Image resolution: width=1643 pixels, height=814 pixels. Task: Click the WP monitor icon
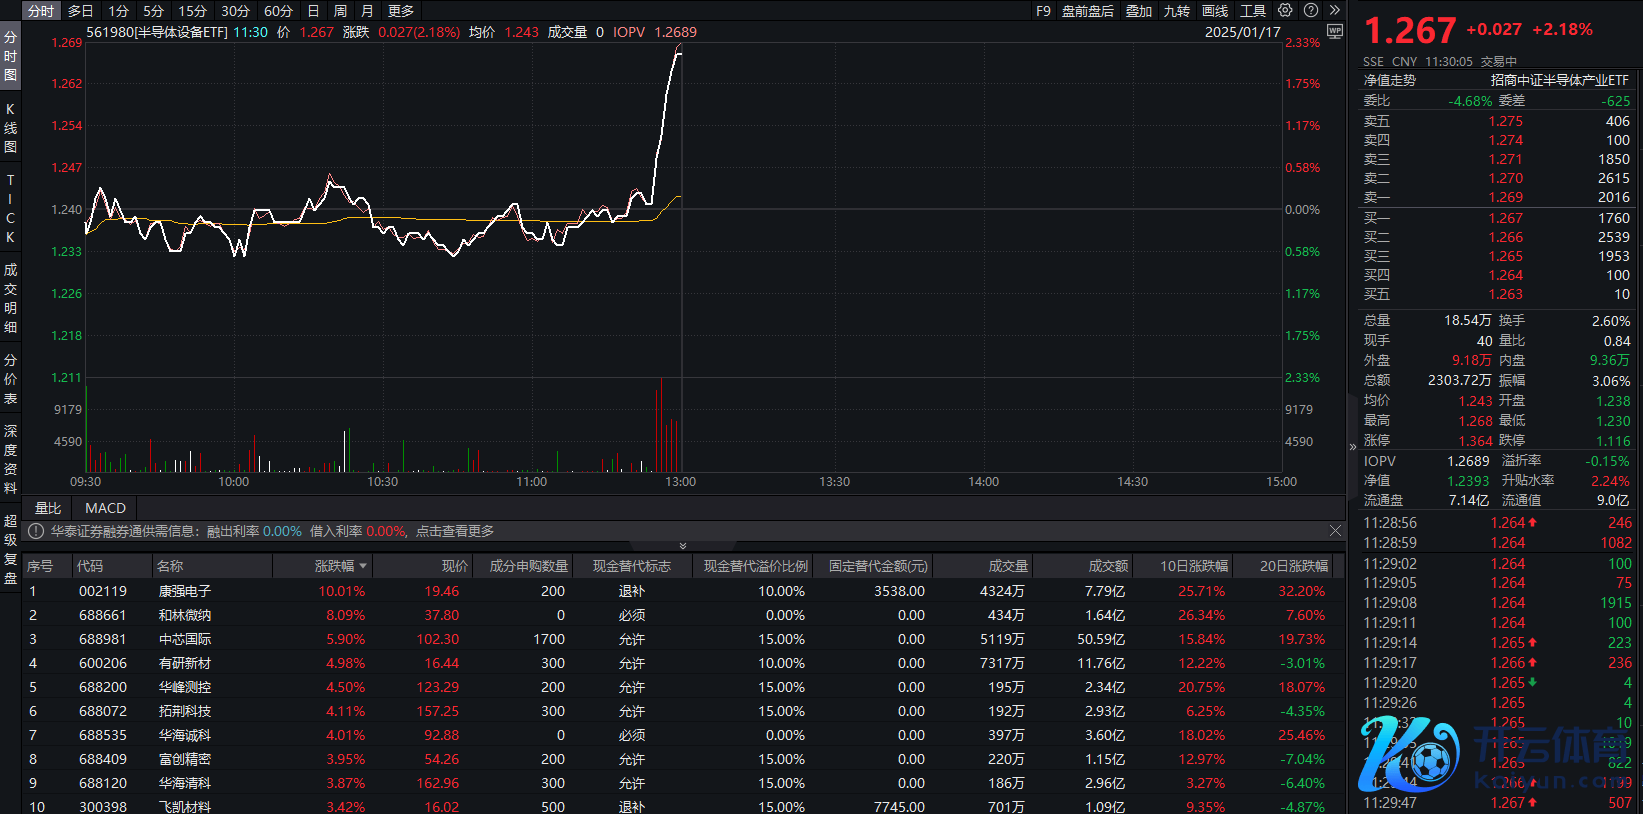click(x=1334, y=32)
